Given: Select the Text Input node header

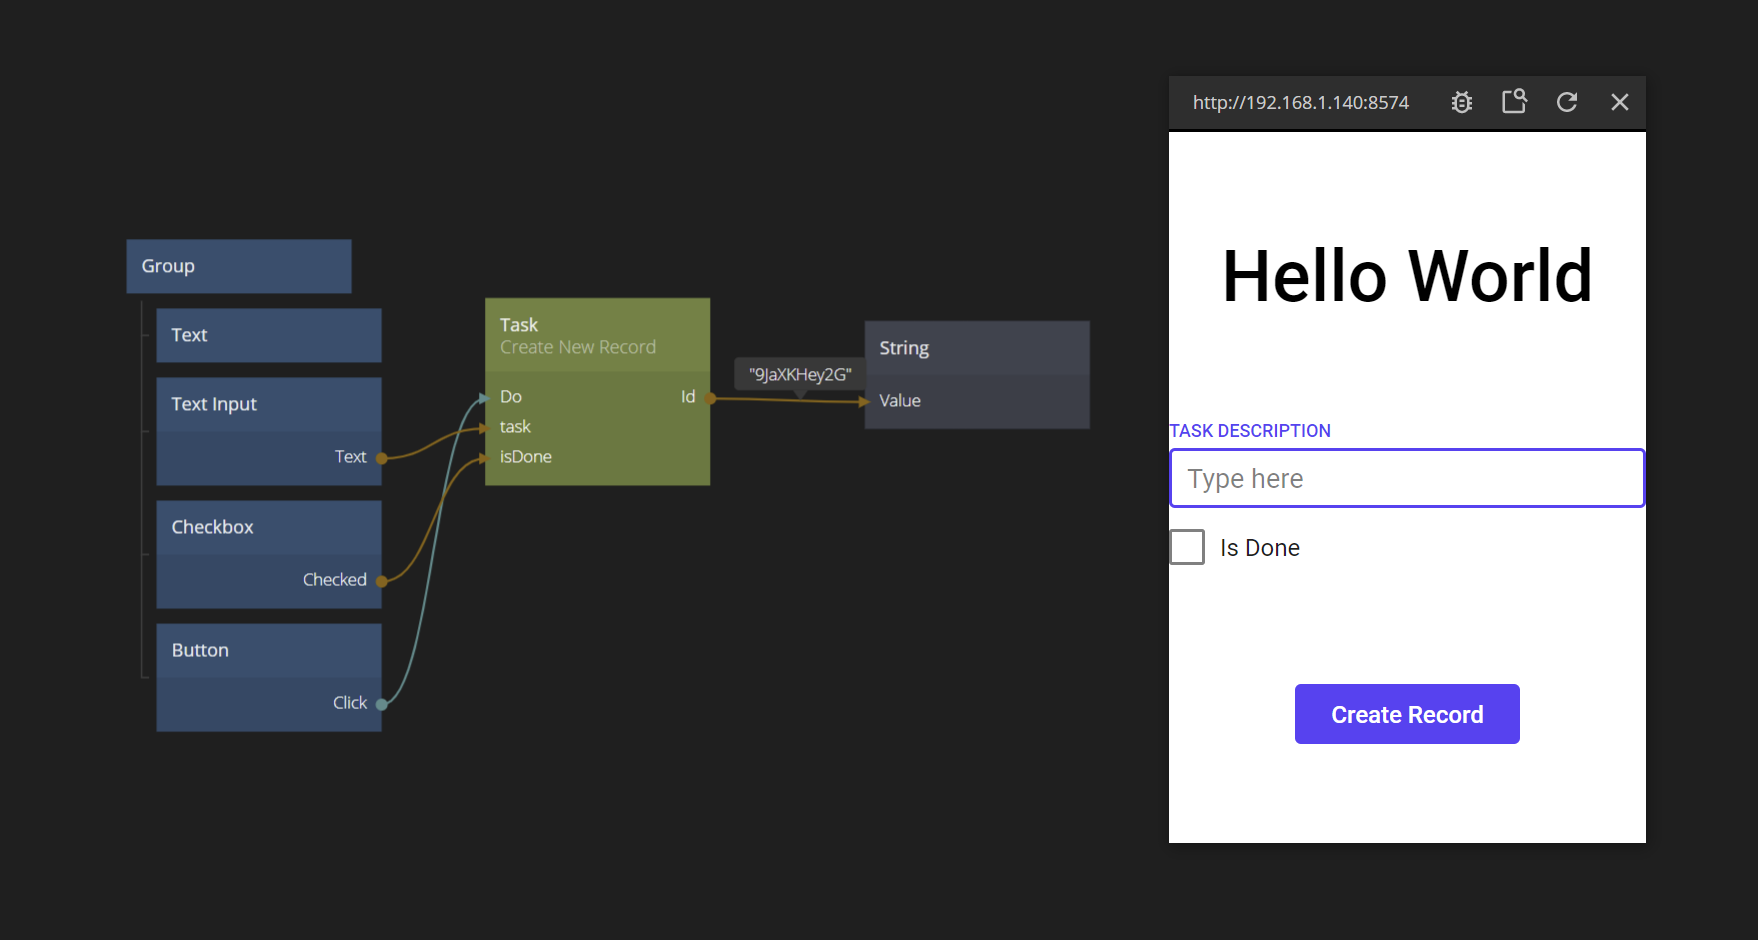Looking at the screenshot, I should click(268, 404).
